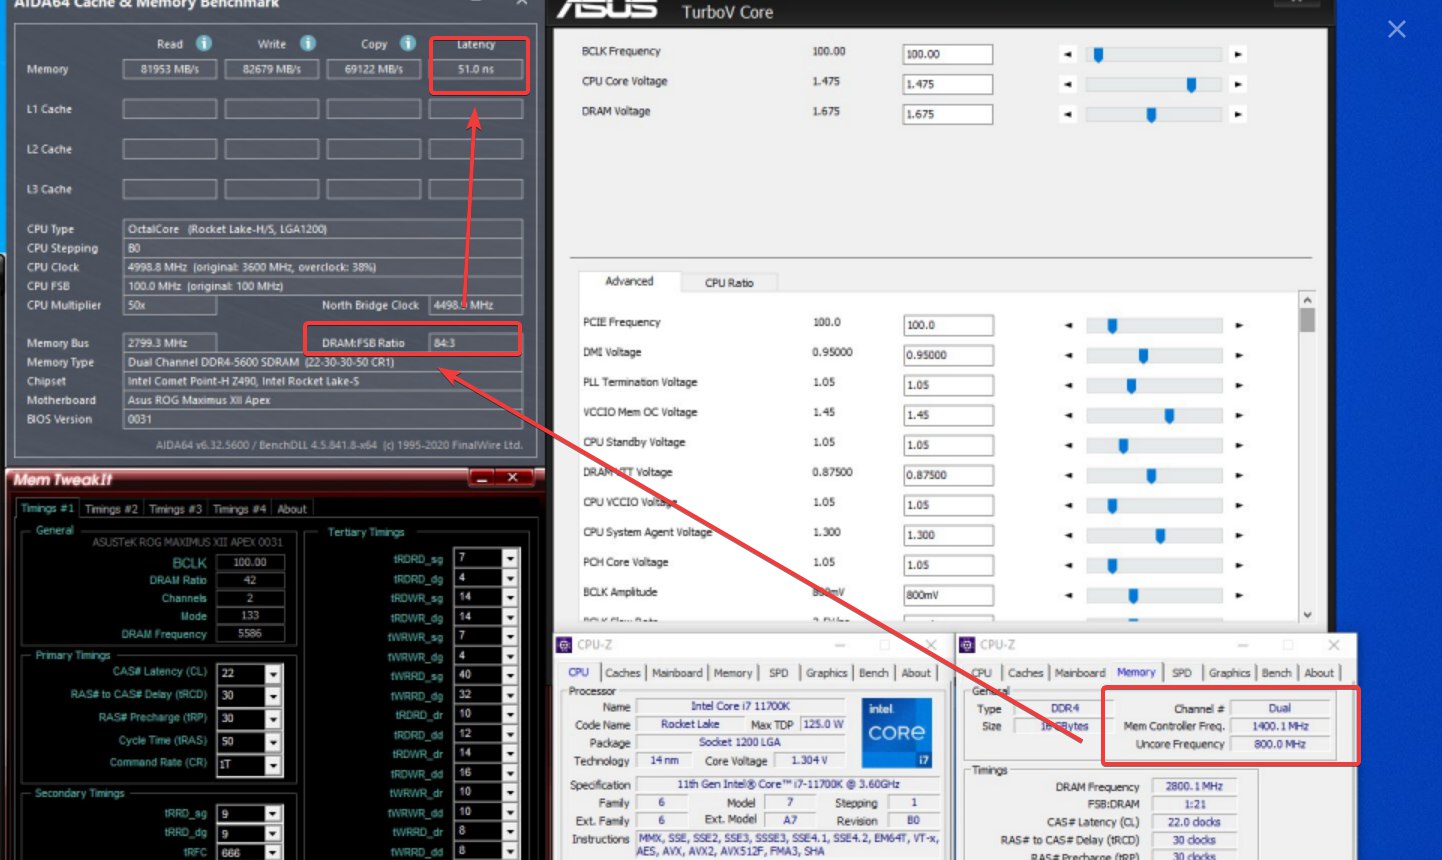The height and width of the screenshot is (860, 1442).
Task: Click left arrow of PCIE Frequency slider
Action: click(1068, 325)
